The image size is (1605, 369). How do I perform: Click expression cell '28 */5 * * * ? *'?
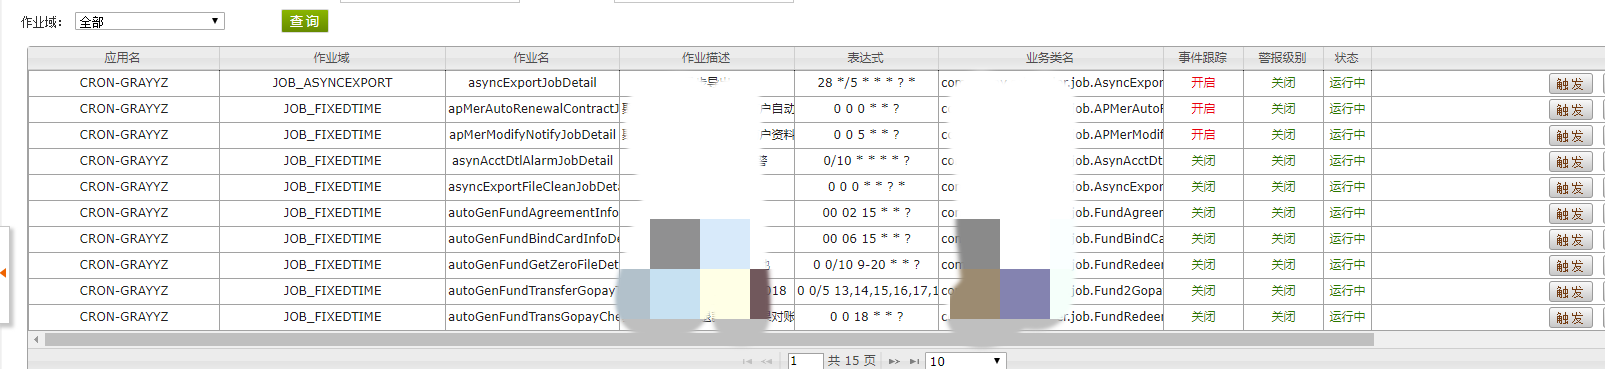pos(866,83)
